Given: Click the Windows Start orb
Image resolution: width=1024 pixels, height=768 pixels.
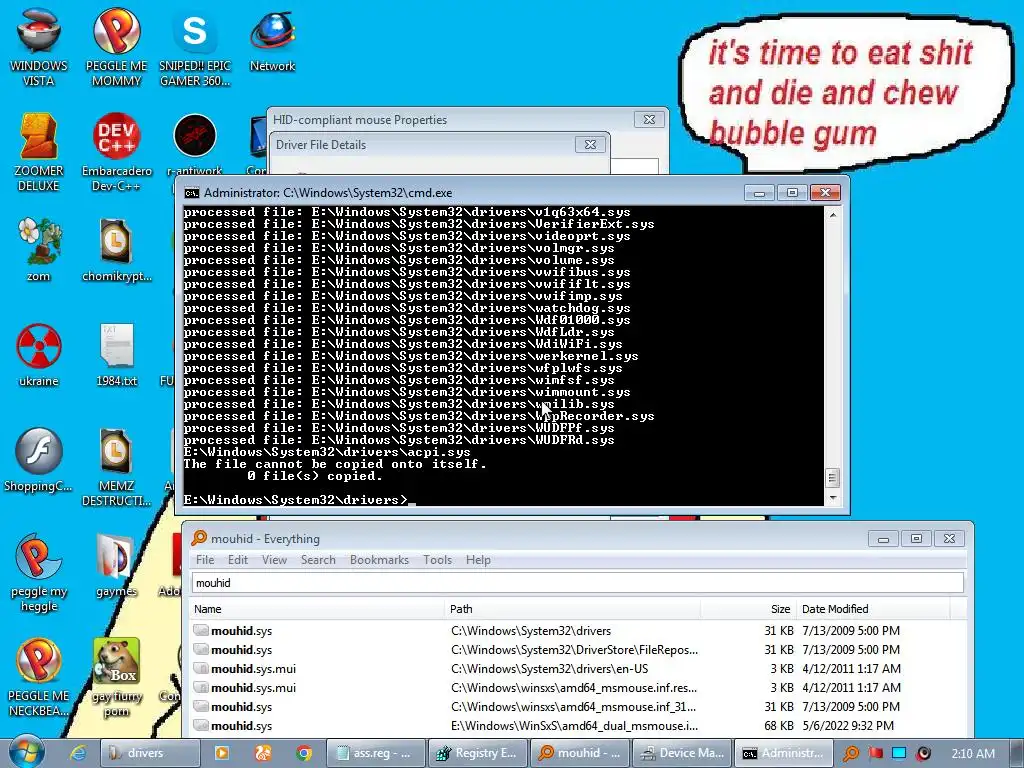Looking at the screenshot, I should point(26,752).
